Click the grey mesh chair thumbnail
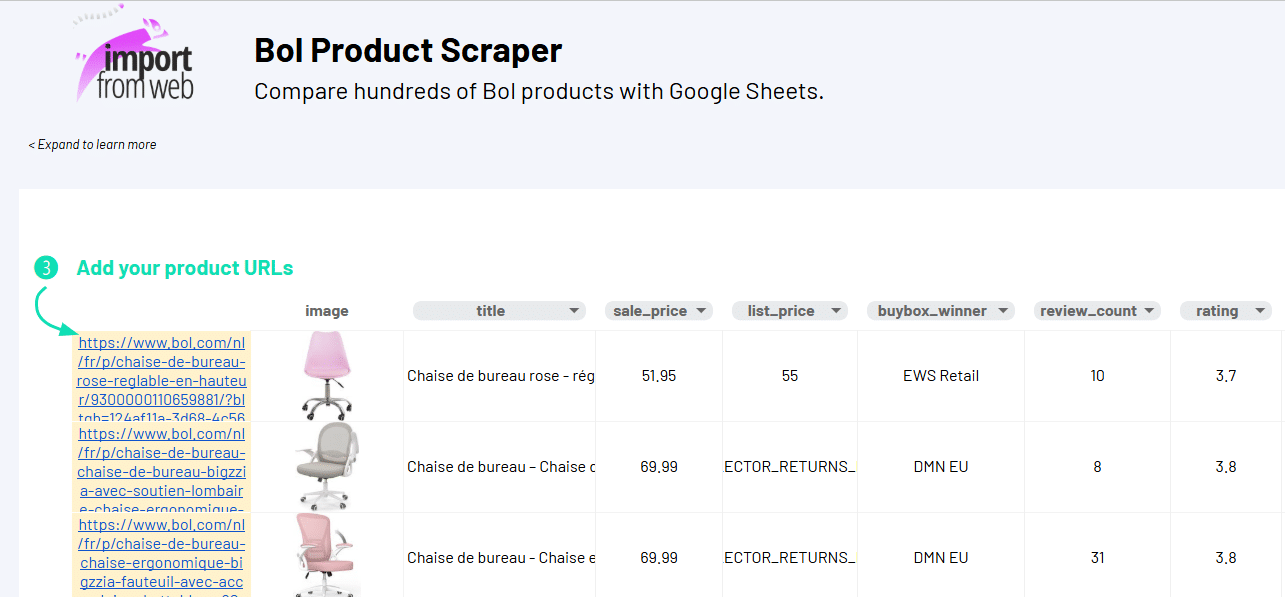The height and width of the screenshot is (597, 1285). pyautogui.click(x=327, y=466)
